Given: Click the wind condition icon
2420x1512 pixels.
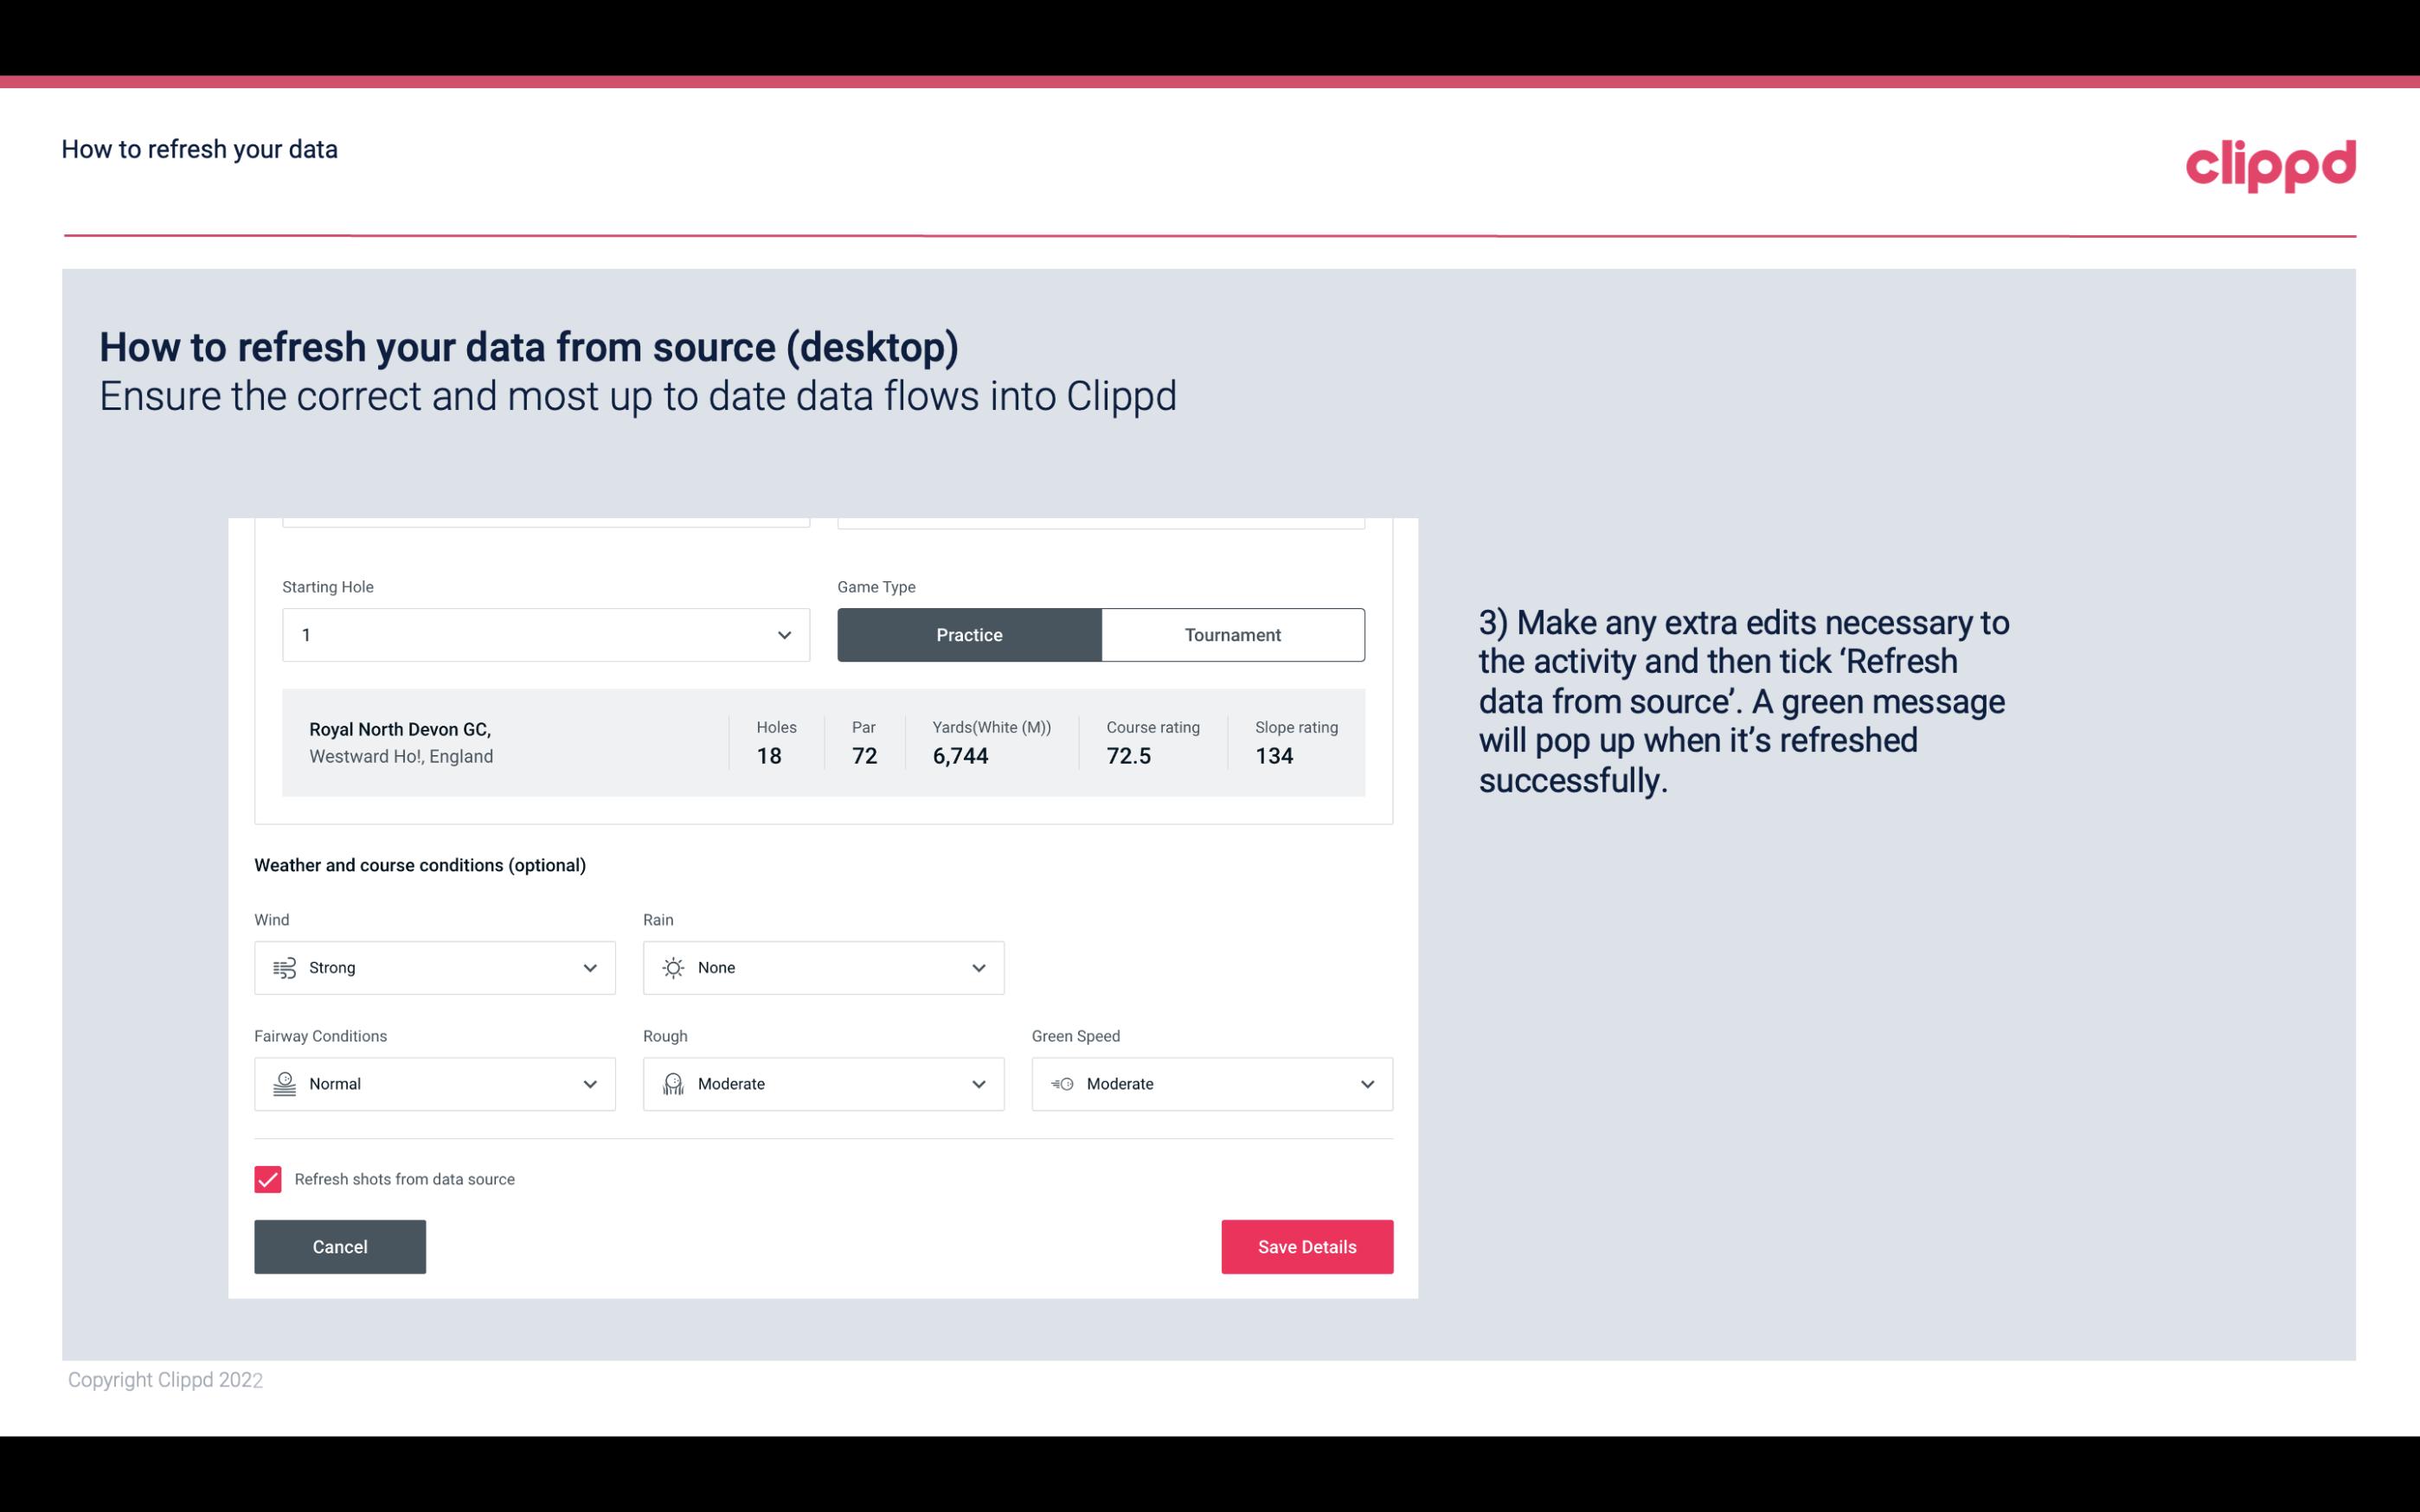Looking at the screenshot, I should (x=282, y=967).
